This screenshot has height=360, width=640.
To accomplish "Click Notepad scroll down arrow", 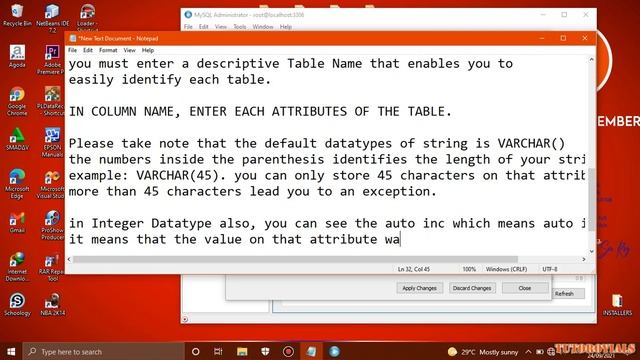I will pos(591,251).
